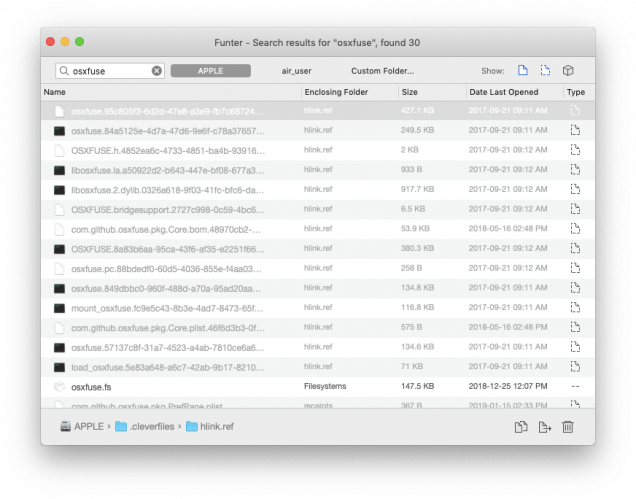Click executable icon of libosxfuse.la
The width and height of the screenshot is (636, 499).
point(60,170)
